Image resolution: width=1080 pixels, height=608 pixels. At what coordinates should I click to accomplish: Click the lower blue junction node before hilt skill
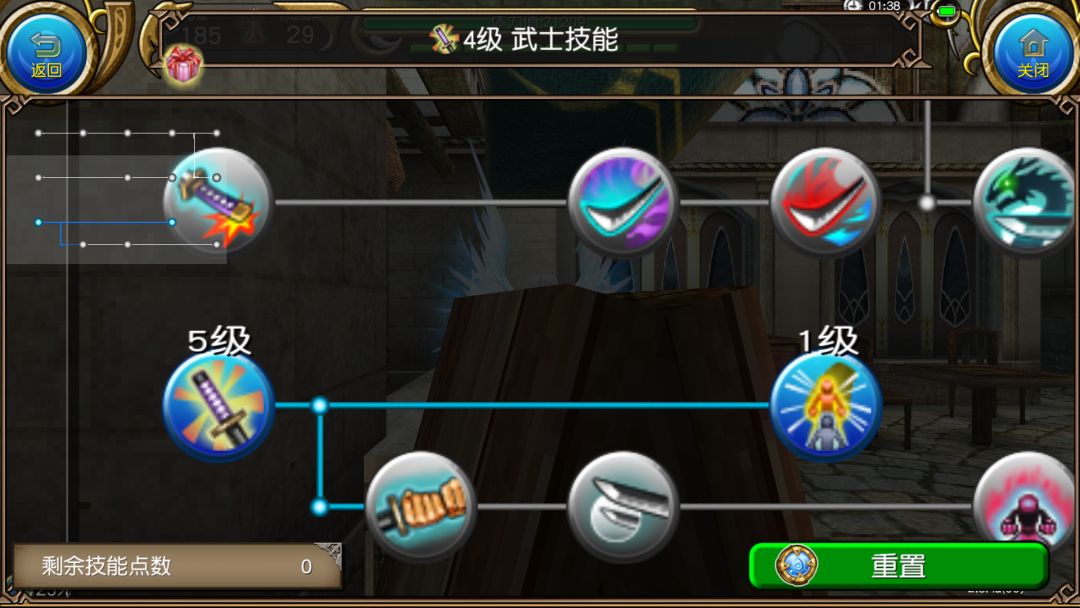(319, 507)
